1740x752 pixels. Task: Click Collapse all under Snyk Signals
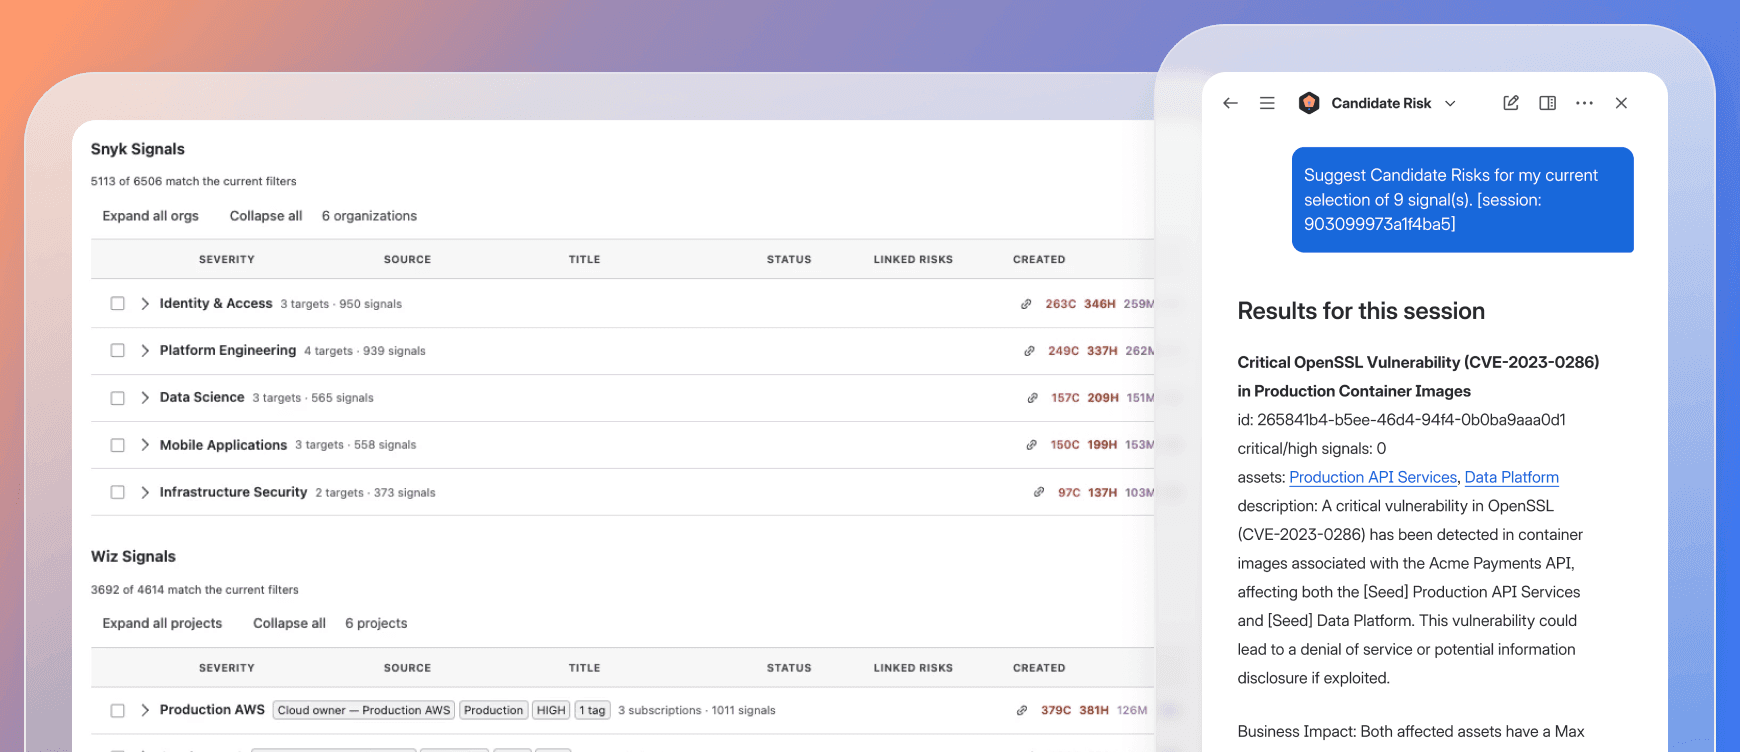click(x=266, y=216)
